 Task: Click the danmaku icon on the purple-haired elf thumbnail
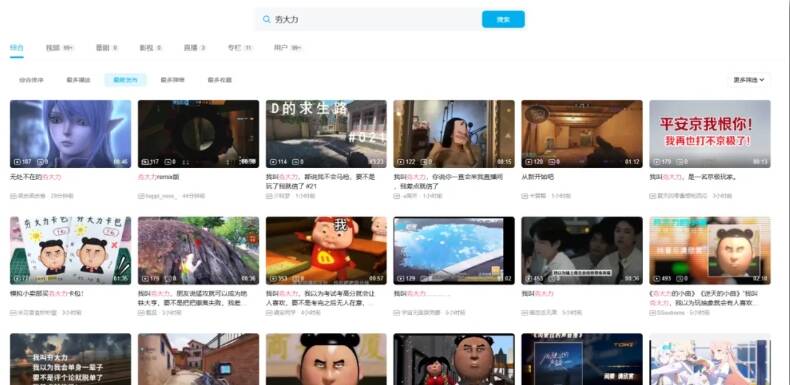40,162
